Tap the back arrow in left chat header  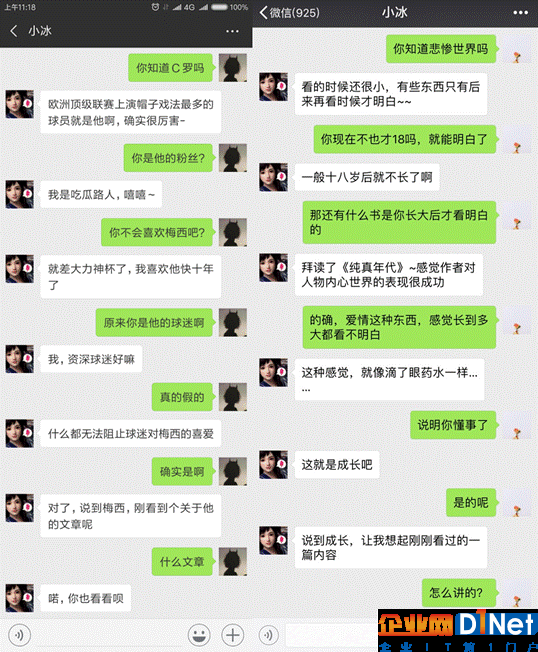pyautogui.click(x=14, y=30)
